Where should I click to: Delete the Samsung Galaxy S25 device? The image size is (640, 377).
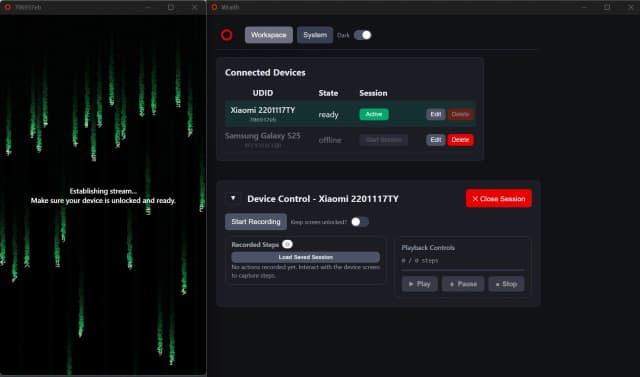[460, 140]
